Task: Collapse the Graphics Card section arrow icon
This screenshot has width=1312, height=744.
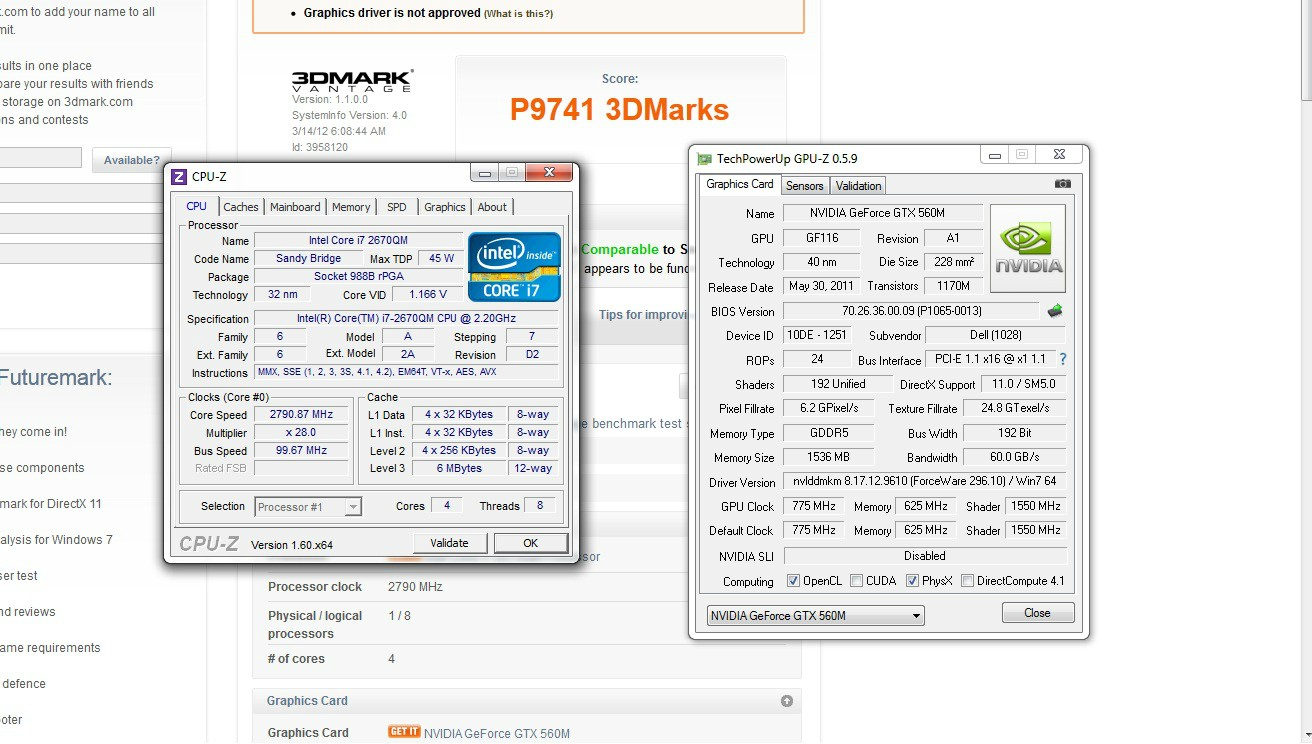Action: 787,701
